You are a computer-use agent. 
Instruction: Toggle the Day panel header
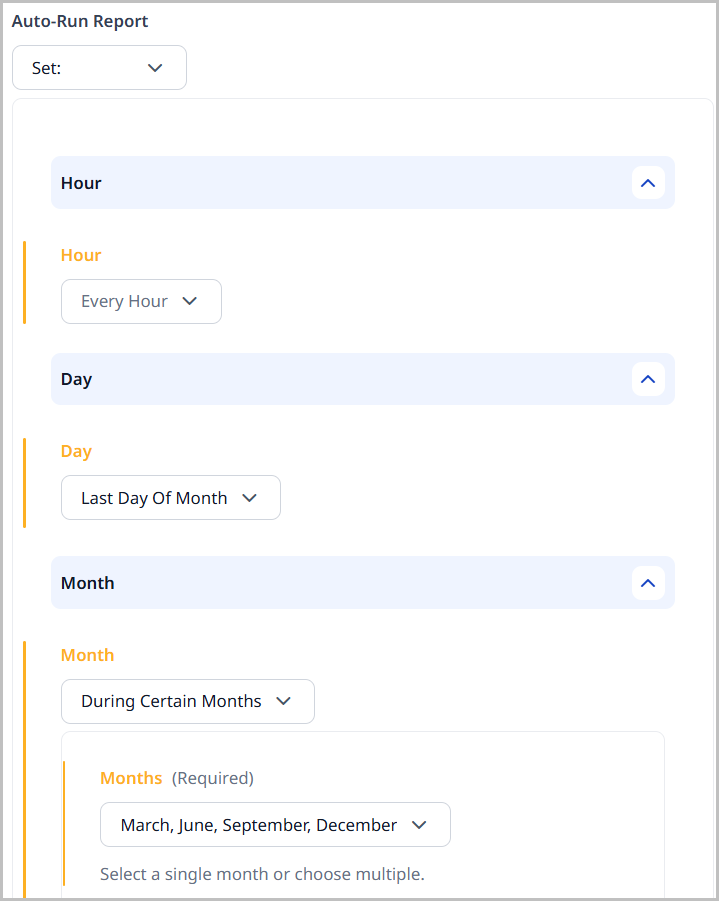[x=362, y=379]
